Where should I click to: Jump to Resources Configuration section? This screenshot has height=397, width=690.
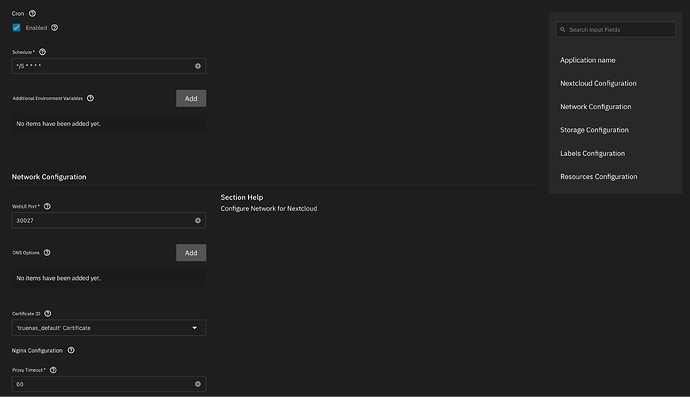(x=598, y=177)
